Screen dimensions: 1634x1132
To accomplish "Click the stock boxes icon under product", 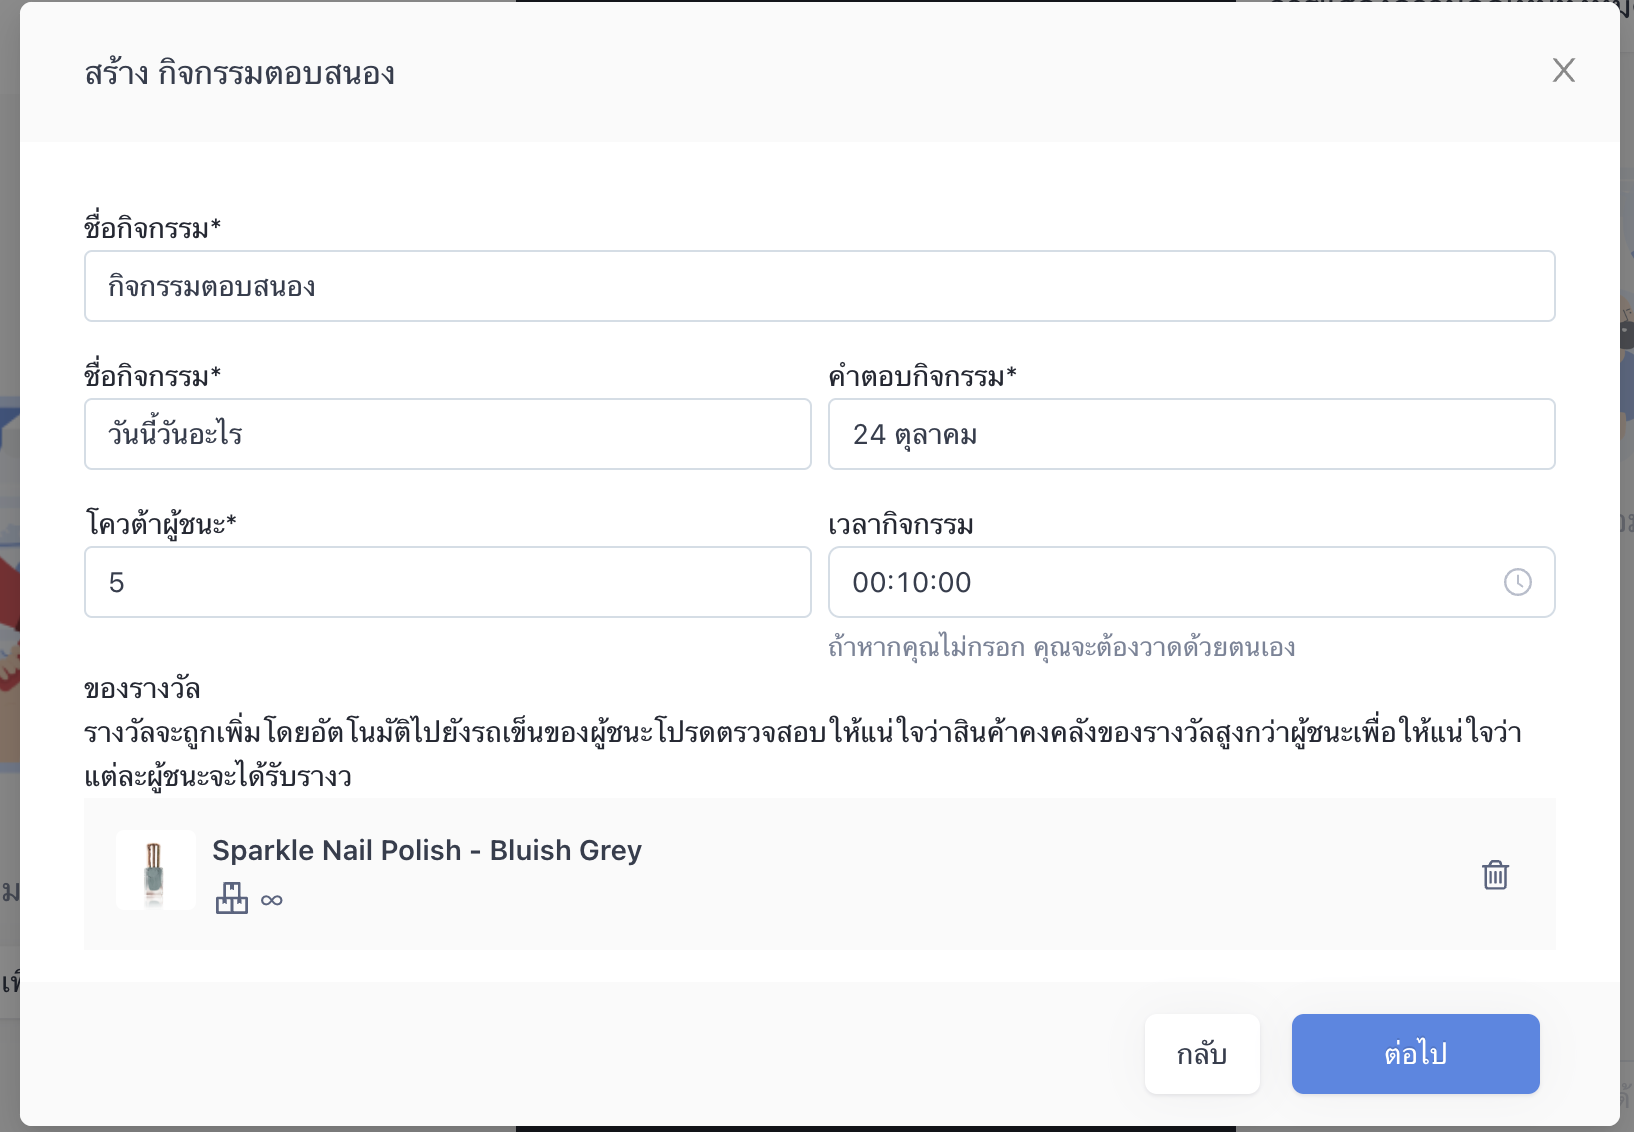I will point(232,898).
